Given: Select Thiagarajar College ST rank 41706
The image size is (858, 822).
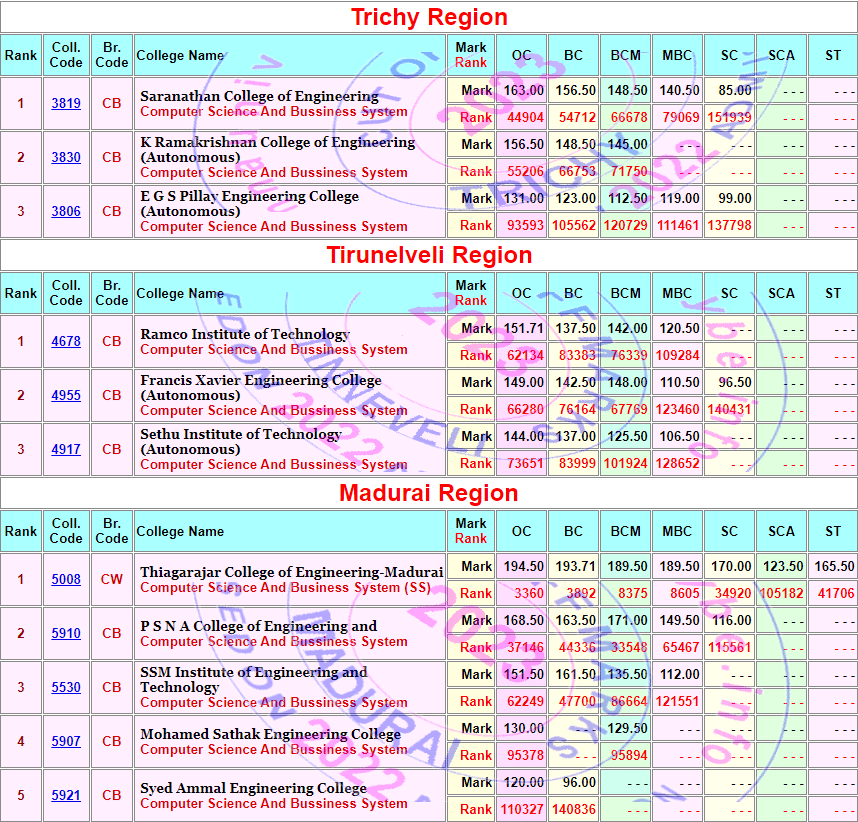Looking at the screenshot, I should click(834, 593).
